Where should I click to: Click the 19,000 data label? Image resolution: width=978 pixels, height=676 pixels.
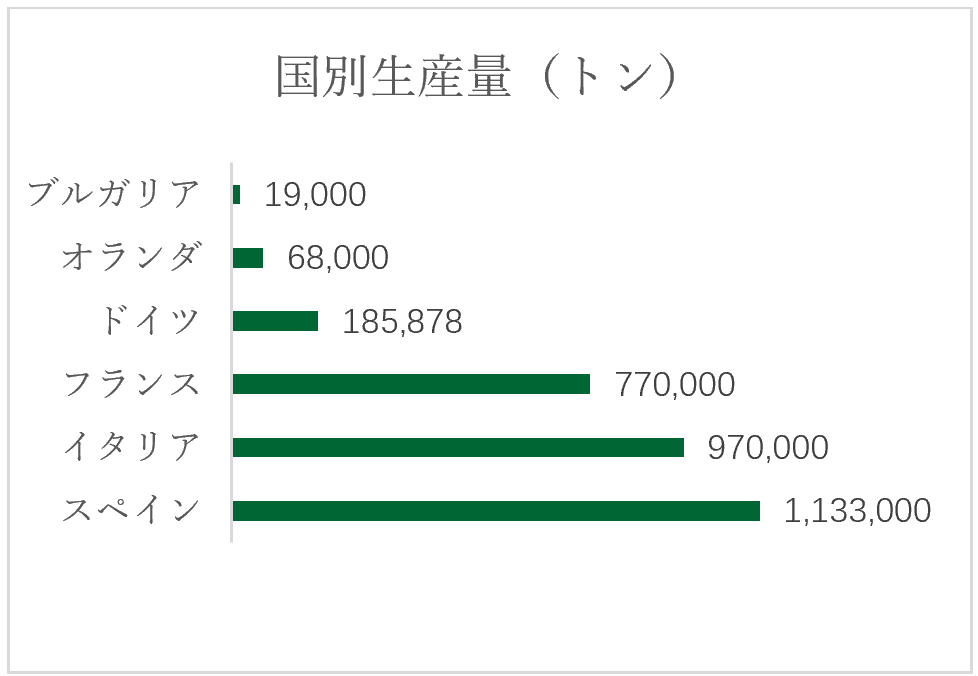pos(315,195)
